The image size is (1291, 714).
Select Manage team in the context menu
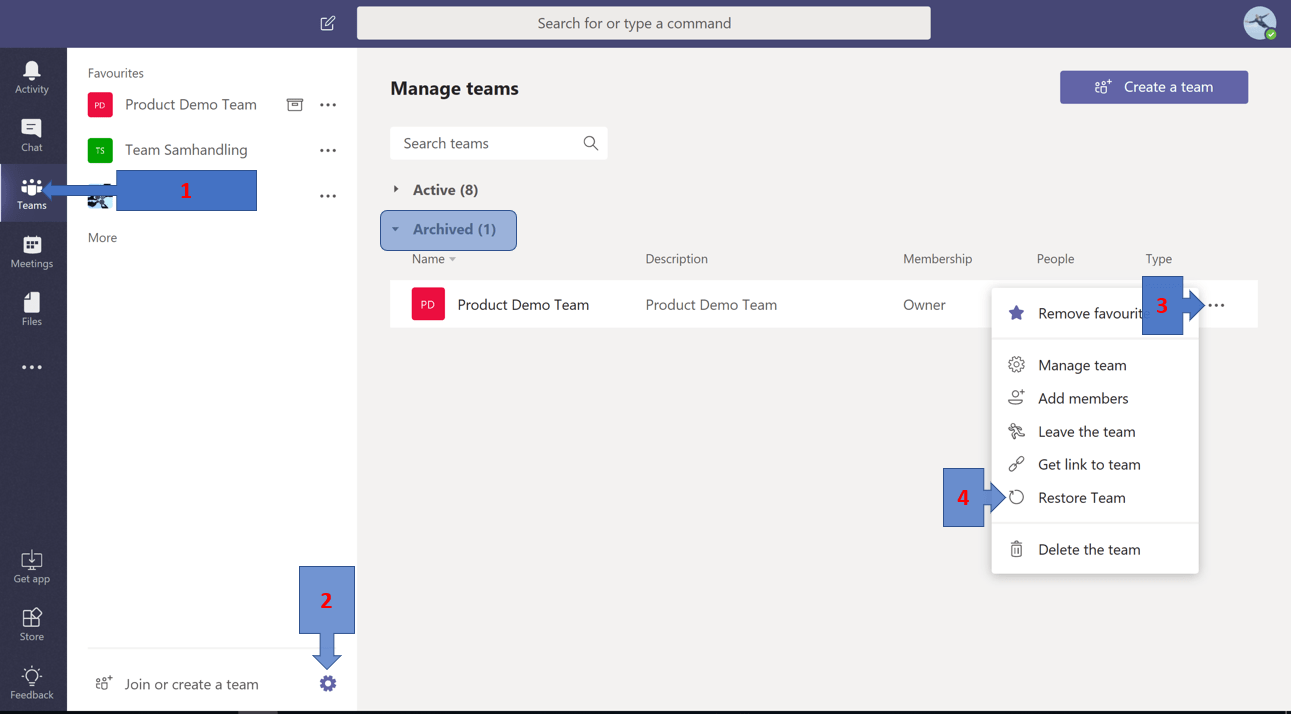tap(1081, 366)
